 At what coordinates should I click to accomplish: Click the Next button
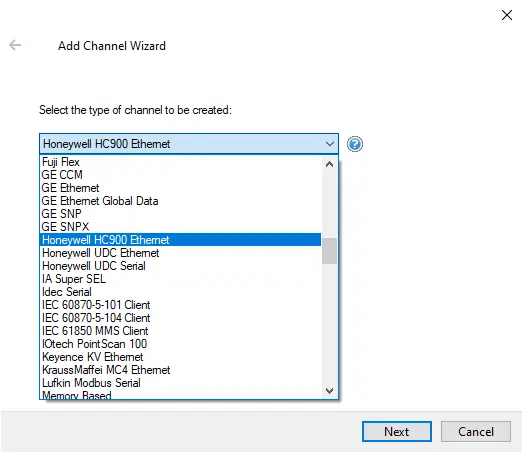click(397, 432)
